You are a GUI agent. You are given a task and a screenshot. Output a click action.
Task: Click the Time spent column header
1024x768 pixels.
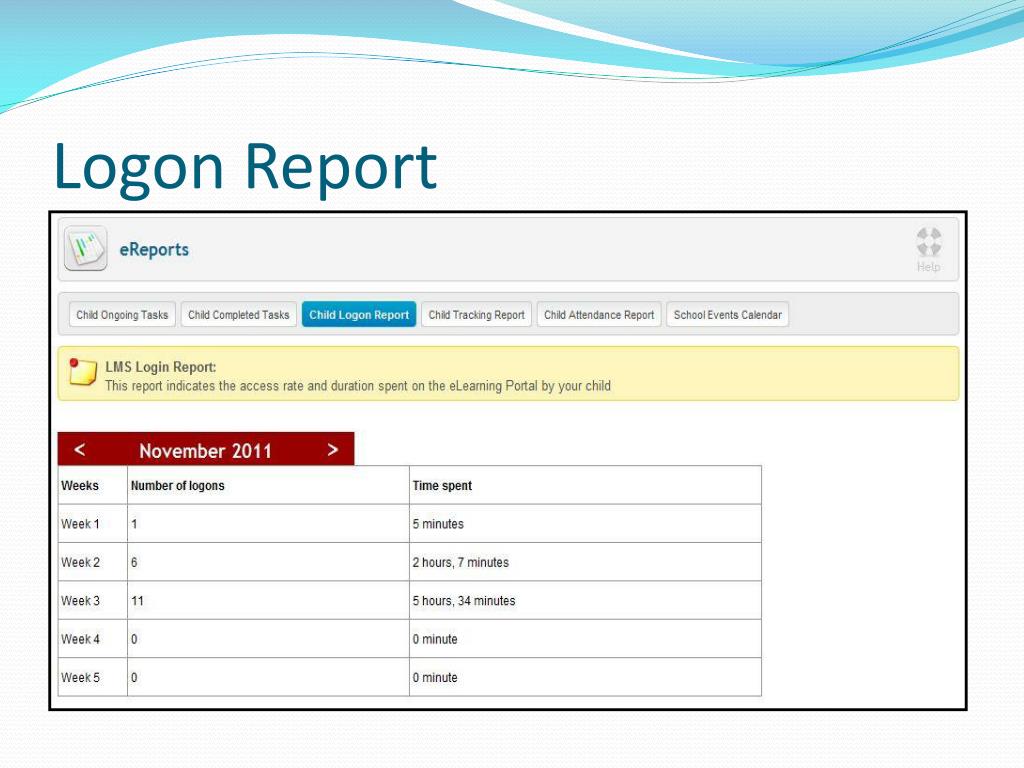click(x=442, y=485)
